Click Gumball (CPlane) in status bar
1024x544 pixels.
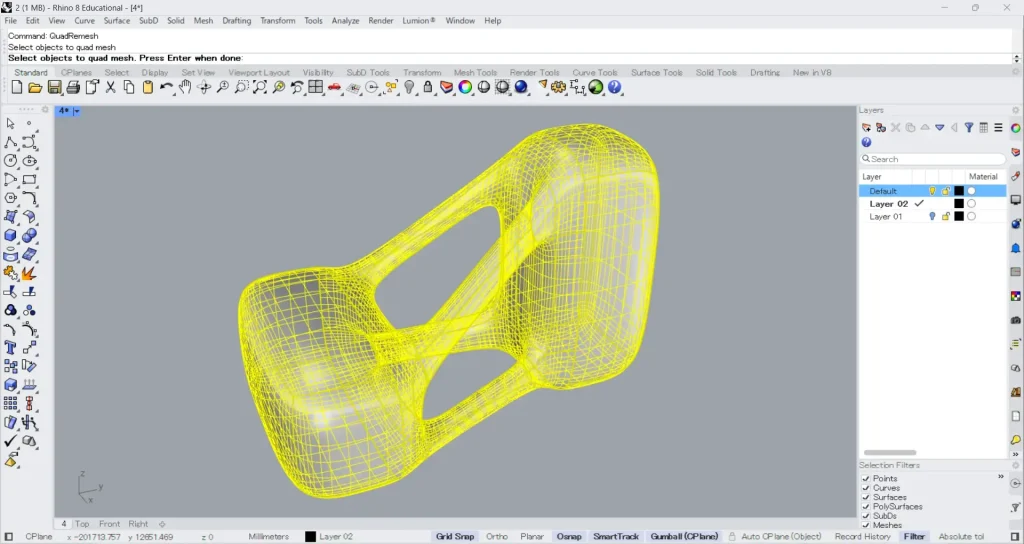coord(684,537)
